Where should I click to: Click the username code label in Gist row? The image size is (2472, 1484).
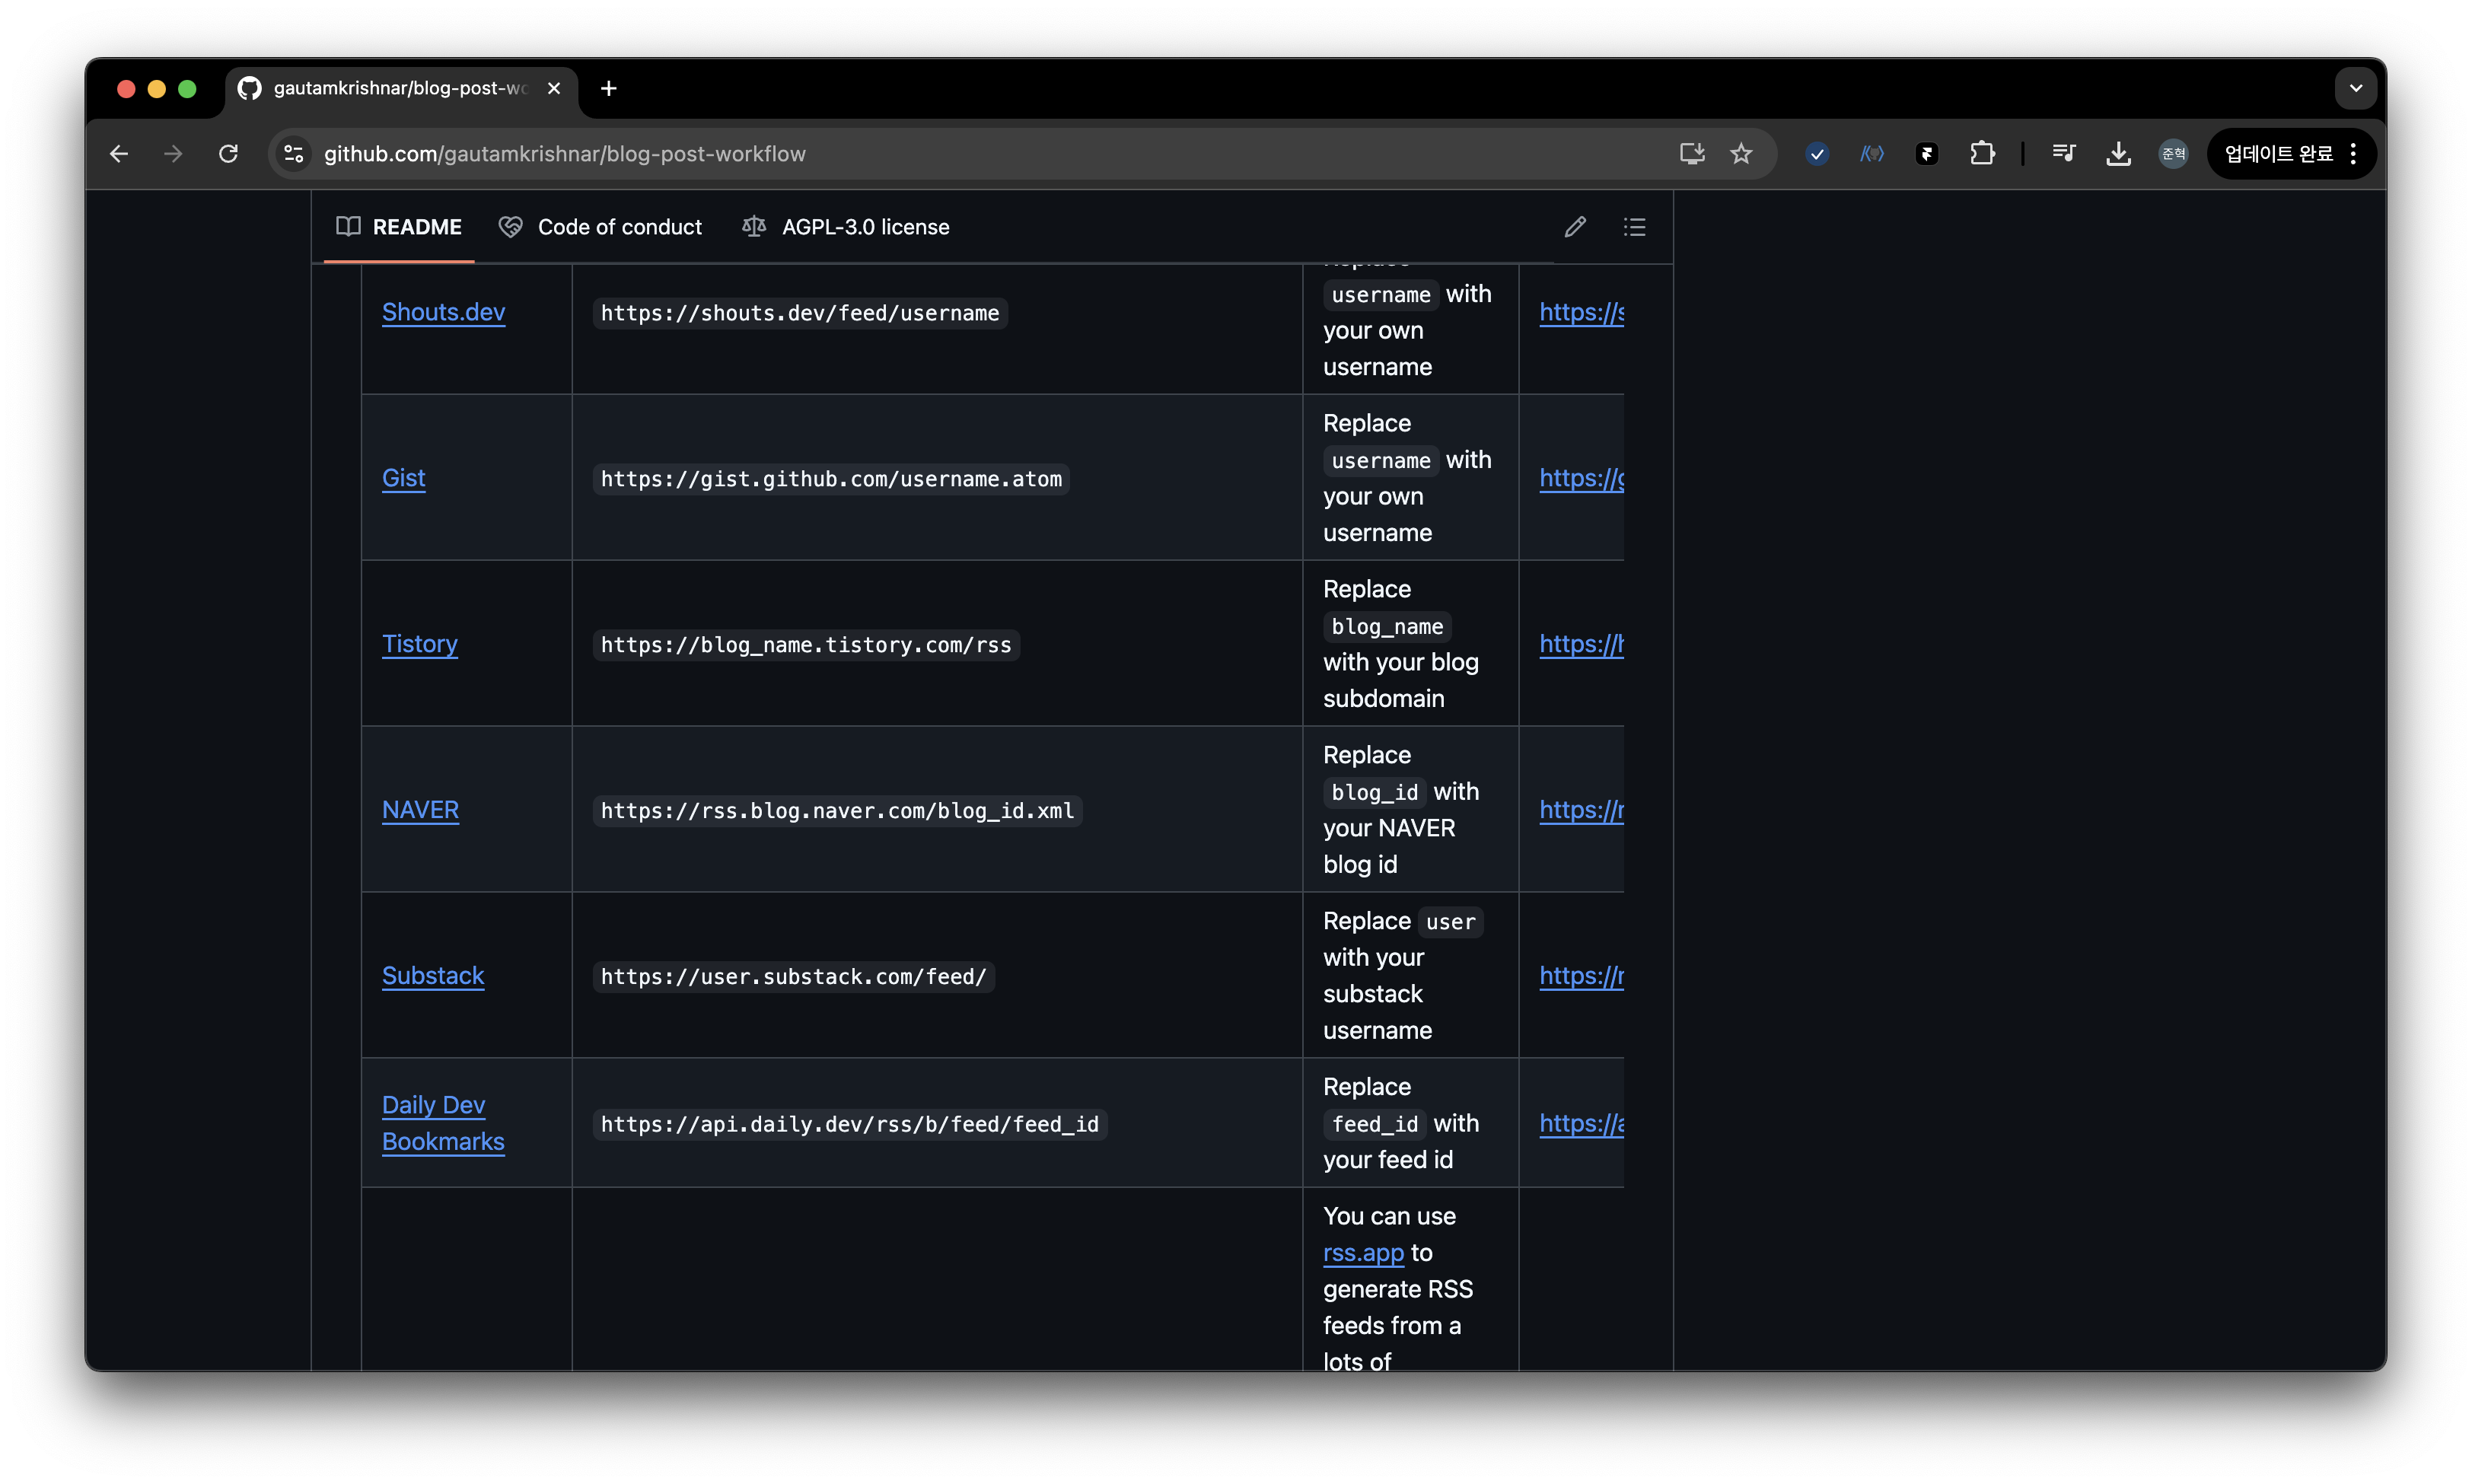click(1381, 461)
